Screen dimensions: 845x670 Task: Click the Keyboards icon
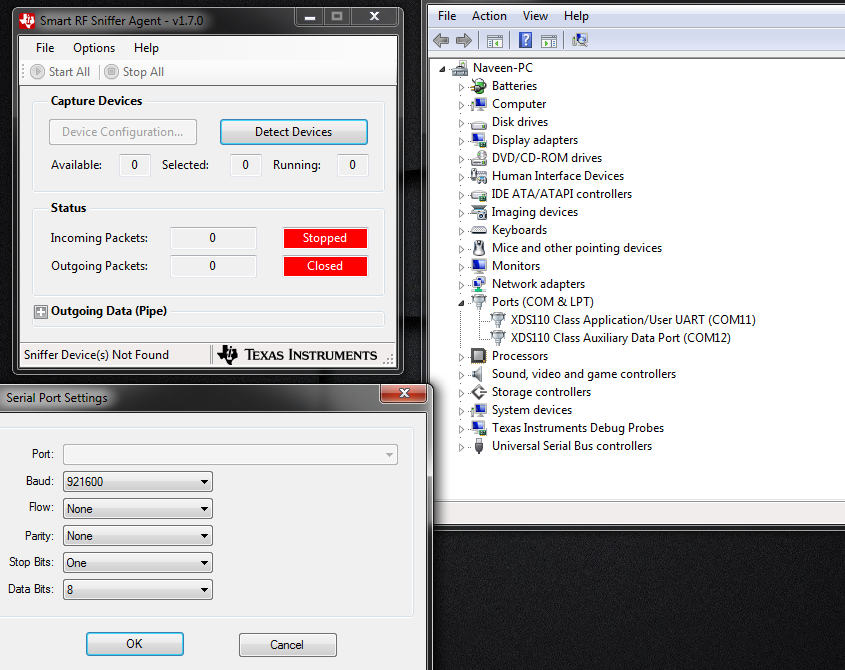click(479, 230)
